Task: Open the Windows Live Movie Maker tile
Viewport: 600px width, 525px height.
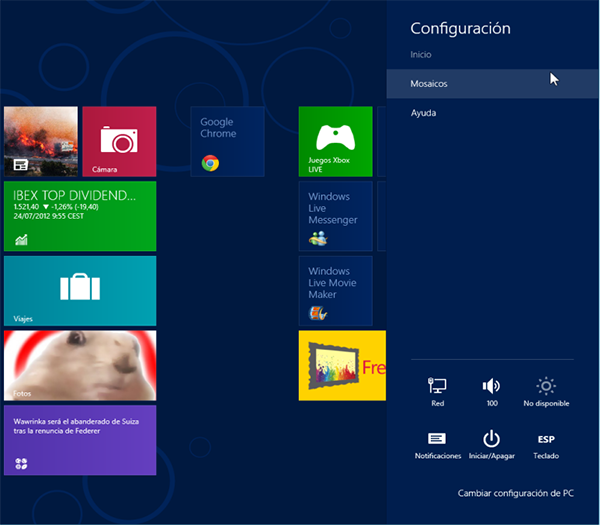Action: tap(335, 290)
